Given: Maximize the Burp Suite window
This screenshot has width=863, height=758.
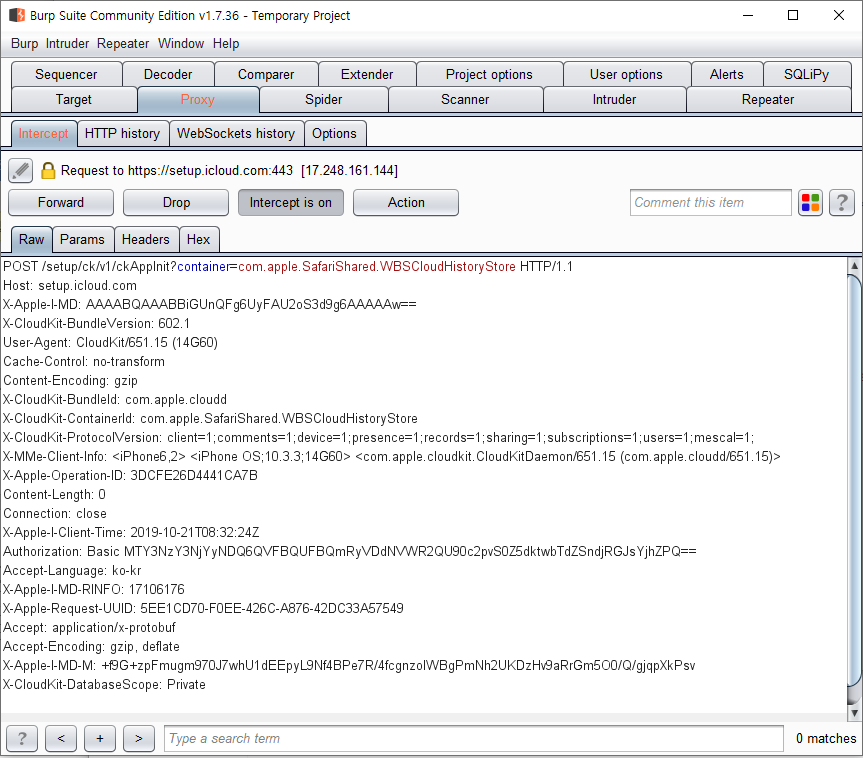Looking at the screenshot, I should (793, 15).
